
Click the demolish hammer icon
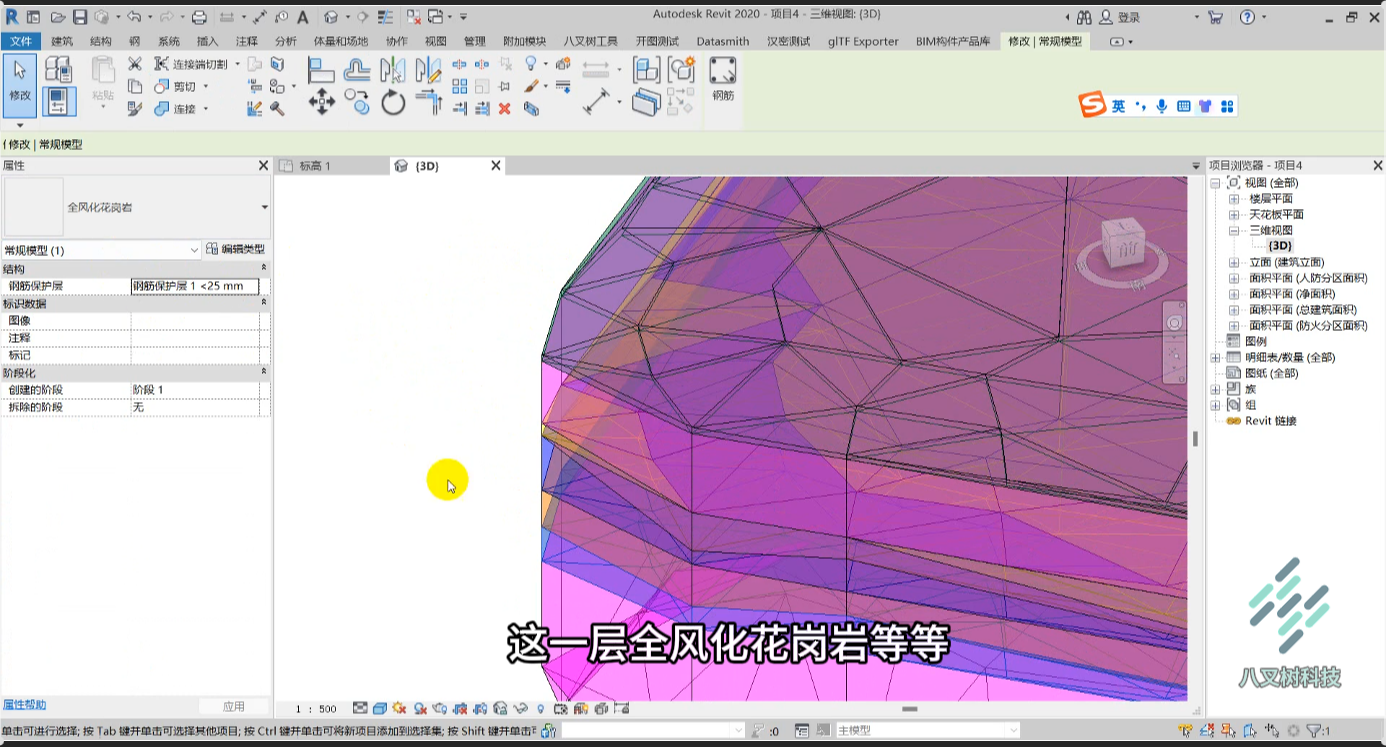277,109
